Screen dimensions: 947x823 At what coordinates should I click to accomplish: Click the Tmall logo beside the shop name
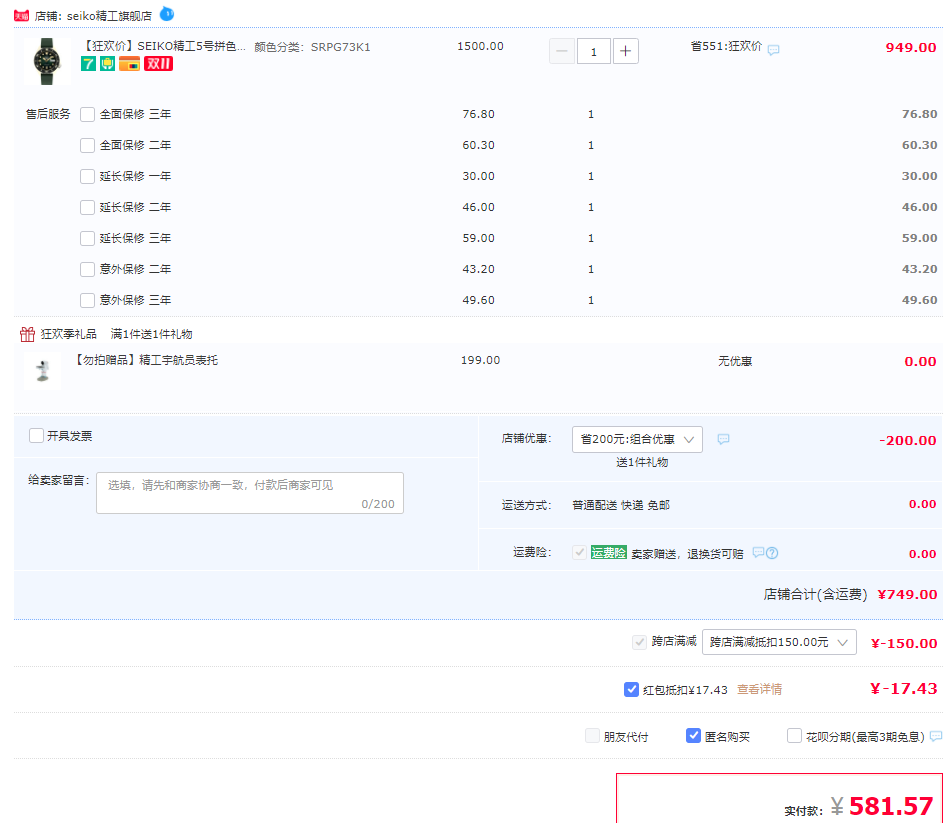(21, 16)
